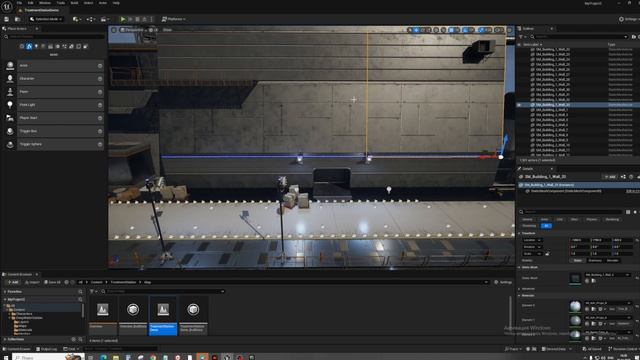Place the Point Light item
640x360 pixels.
click(x=54, y=105)
